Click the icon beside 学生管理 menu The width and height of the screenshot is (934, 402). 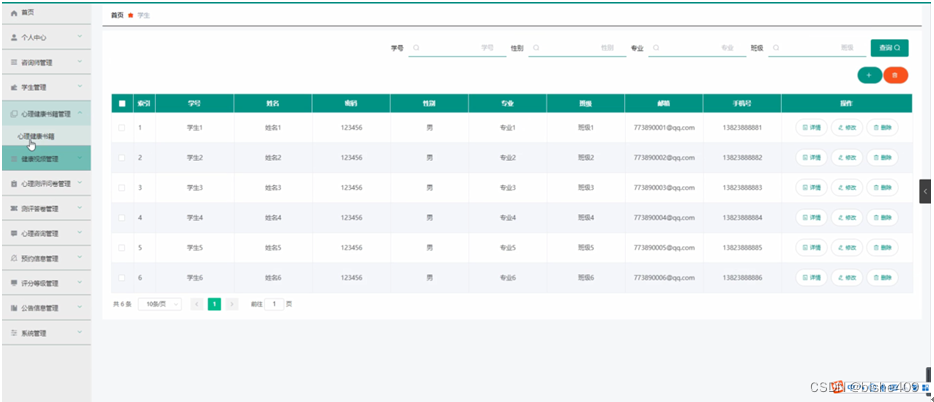point(14,88)
